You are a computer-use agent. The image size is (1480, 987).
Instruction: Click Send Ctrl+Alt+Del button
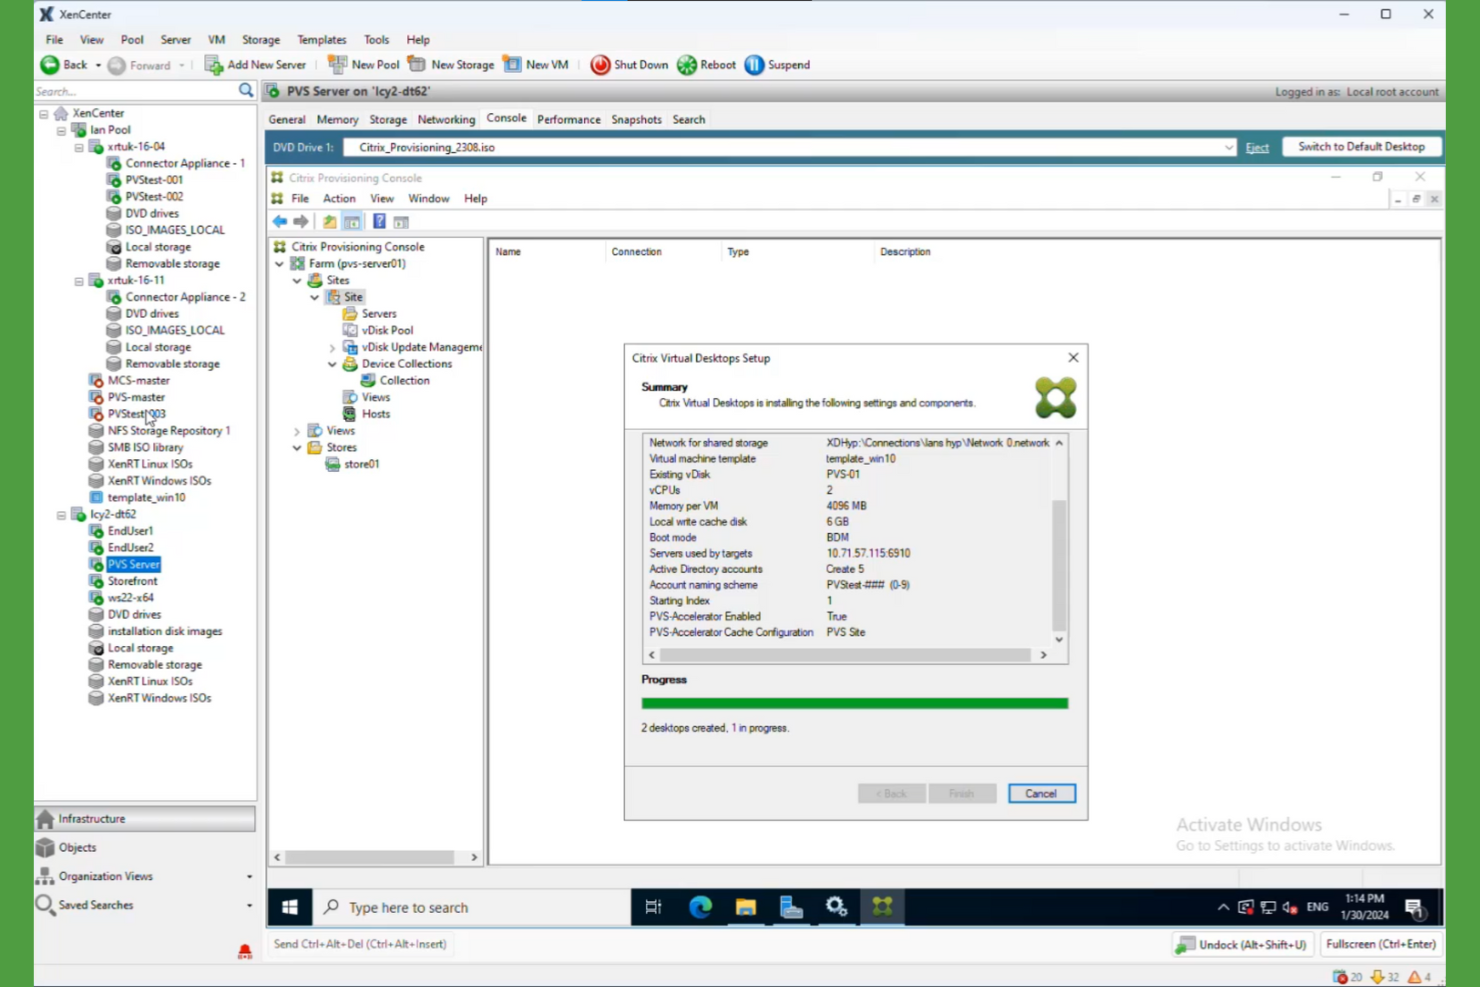click(x=360, y=944)
